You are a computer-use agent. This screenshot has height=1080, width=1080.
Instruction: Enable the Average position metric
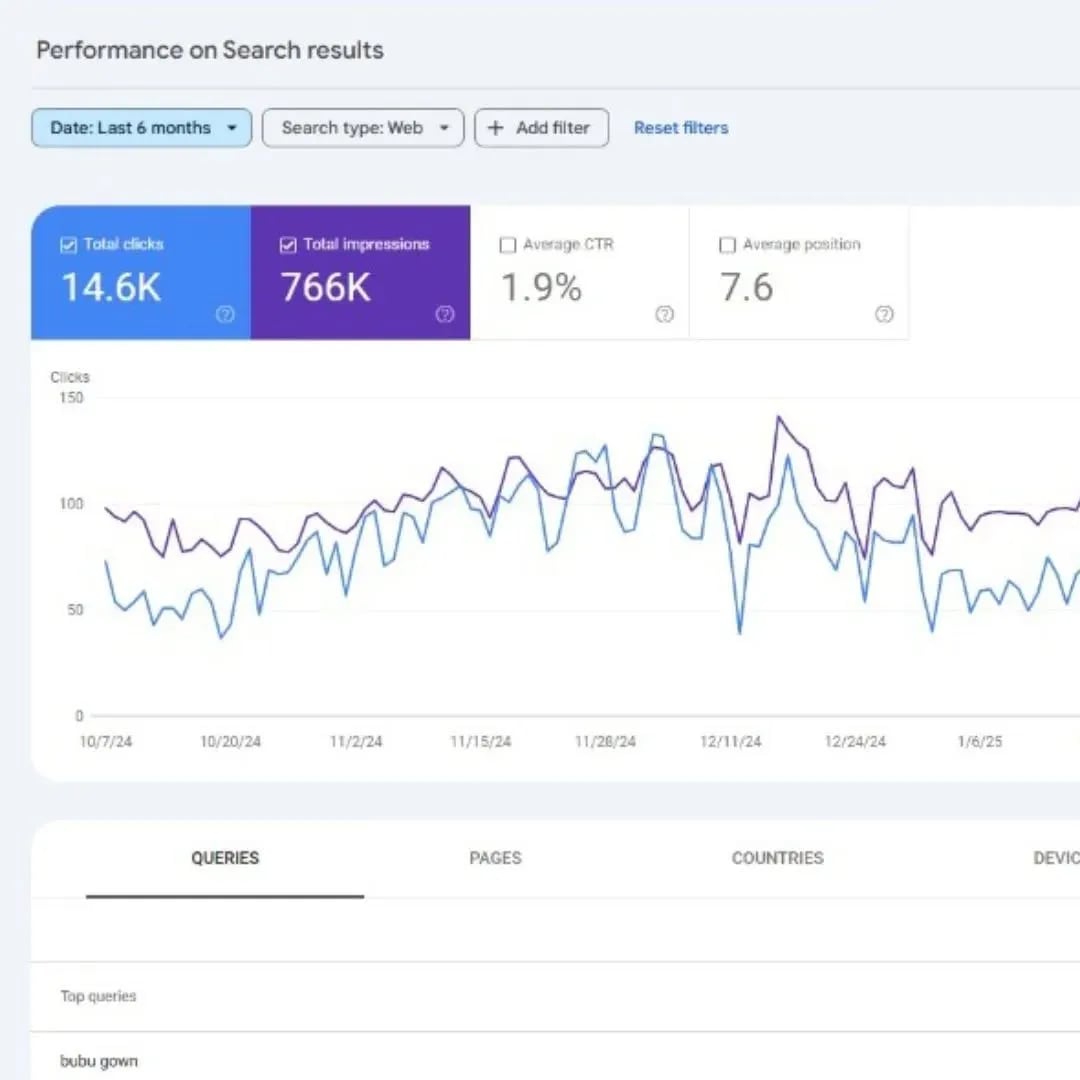pyautogui.click(x=727, y=244)
